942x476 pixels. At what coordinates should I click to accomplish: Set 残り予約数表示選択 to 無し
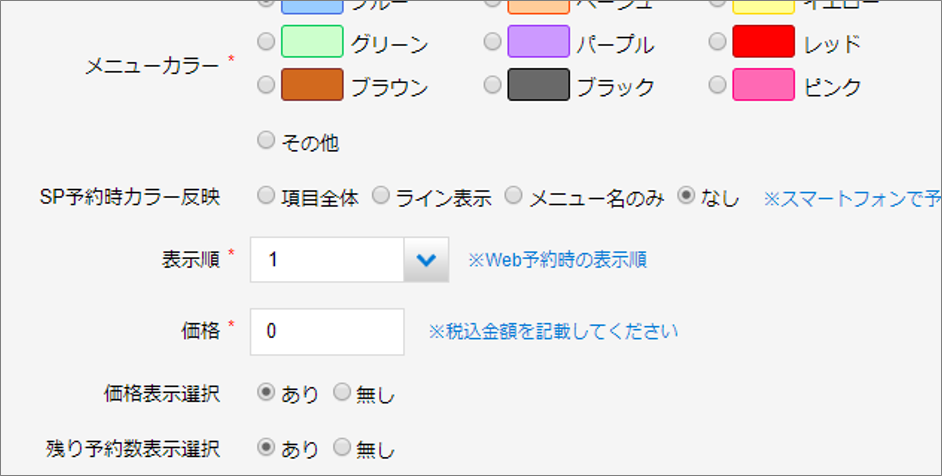(x=341, y=447)
